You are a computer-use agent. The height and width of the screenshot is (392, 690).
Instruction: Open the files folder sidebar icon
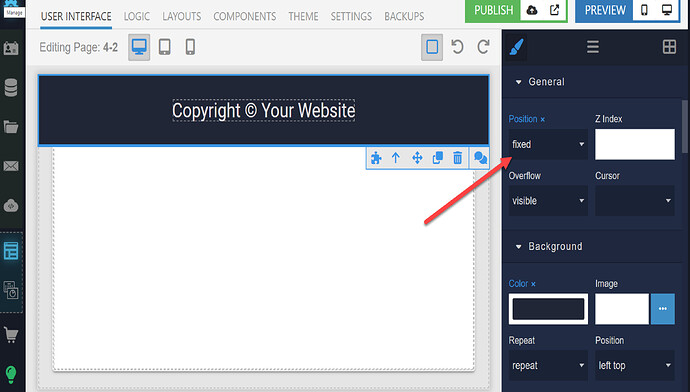tap(11, 127)
